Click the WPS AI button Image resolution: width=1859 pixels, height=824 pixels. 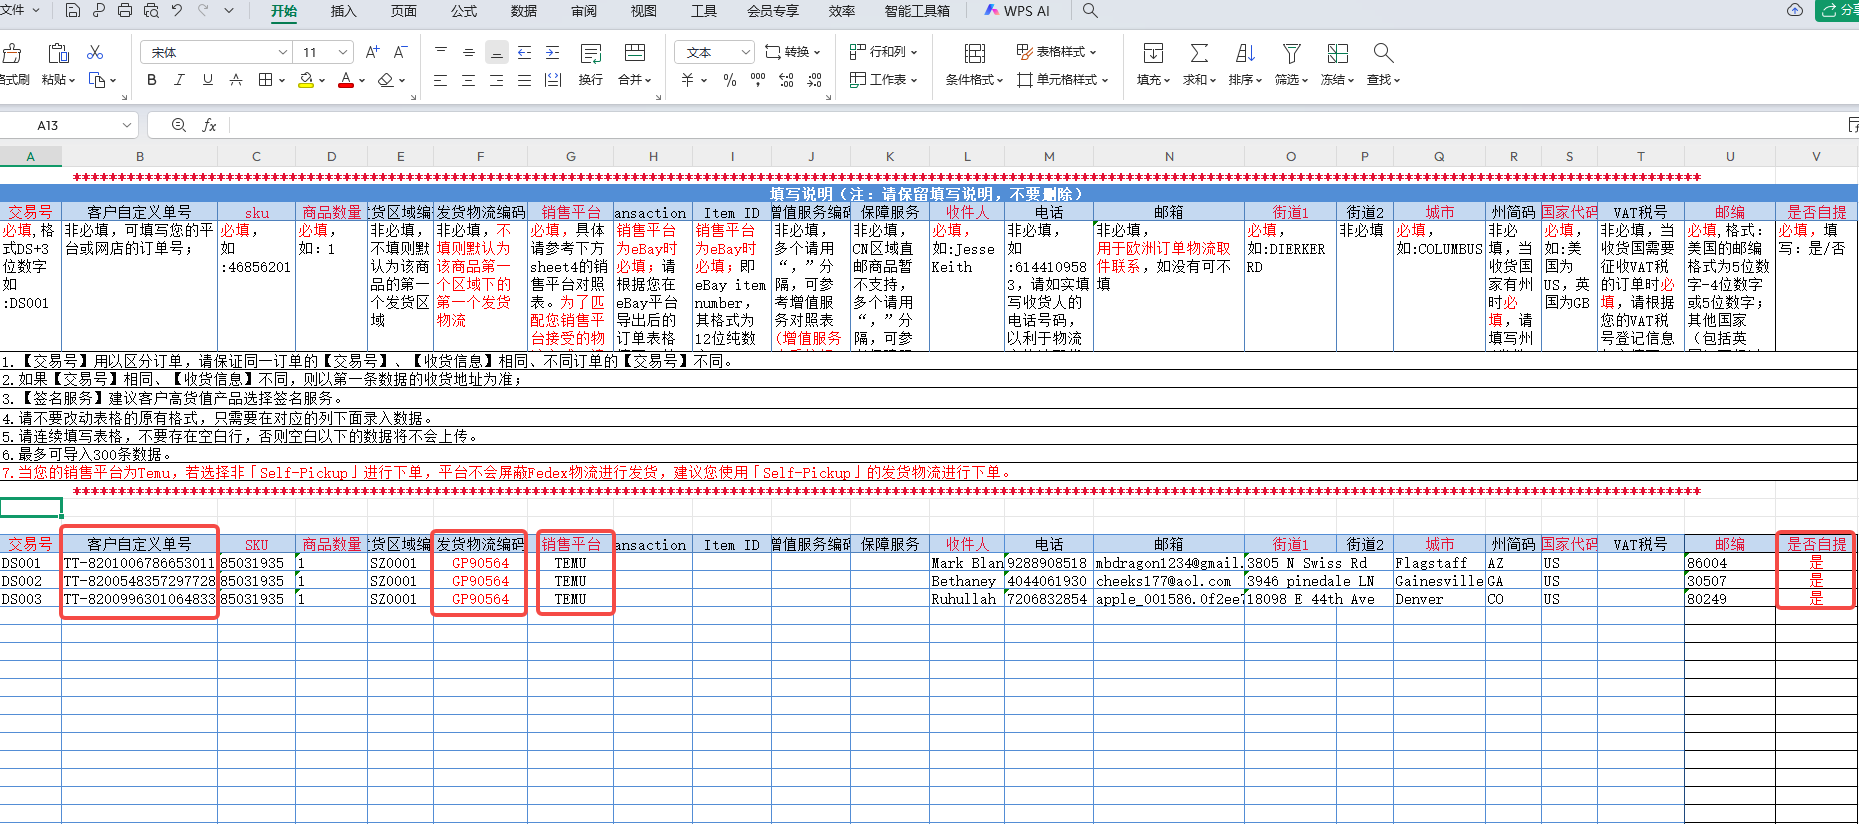(x=1017, y=11)
